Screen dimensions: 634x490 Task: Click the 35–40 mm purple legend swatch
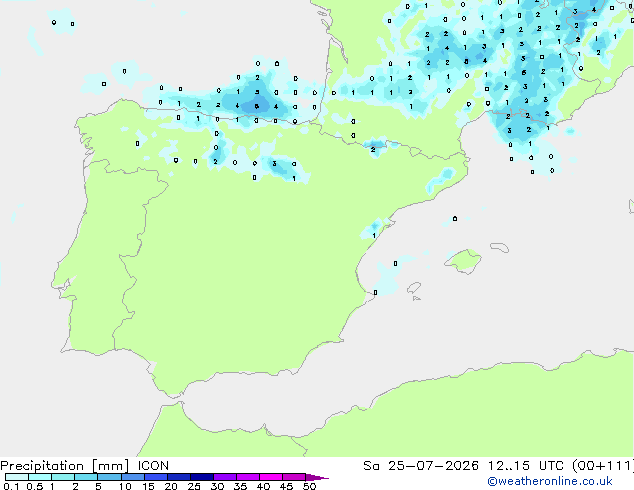tap(247, 477)
